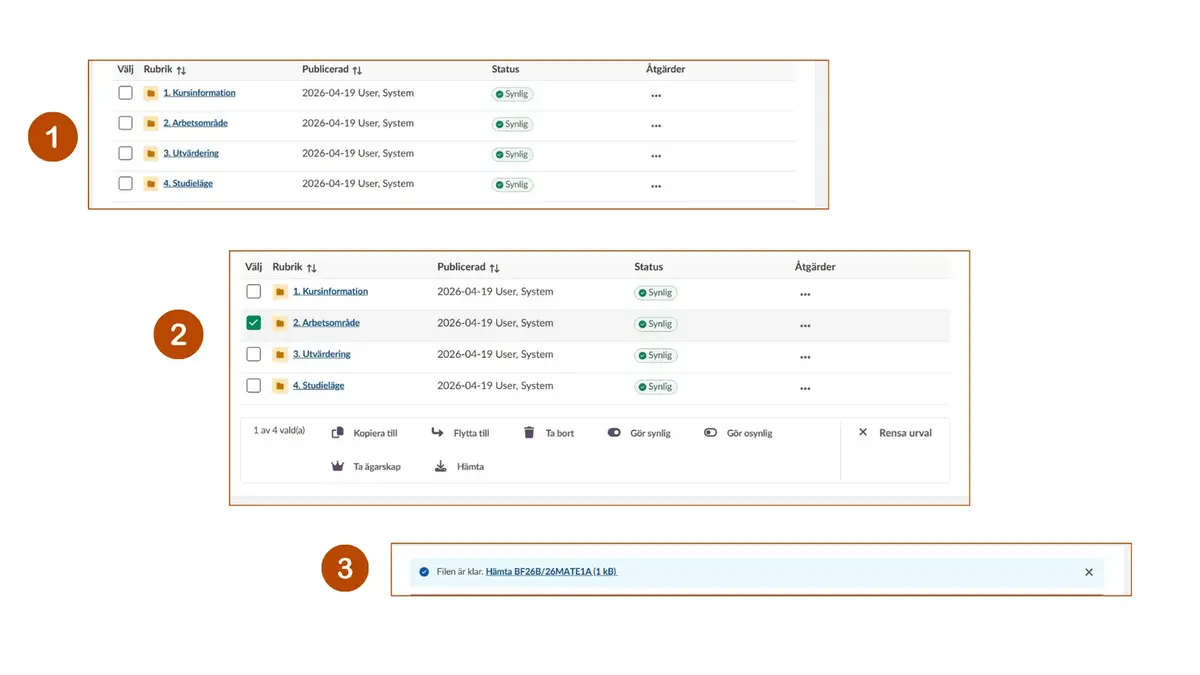
Task: Sort by Publicerad arrows in panel 2
Action: click(x=494, y=268)
